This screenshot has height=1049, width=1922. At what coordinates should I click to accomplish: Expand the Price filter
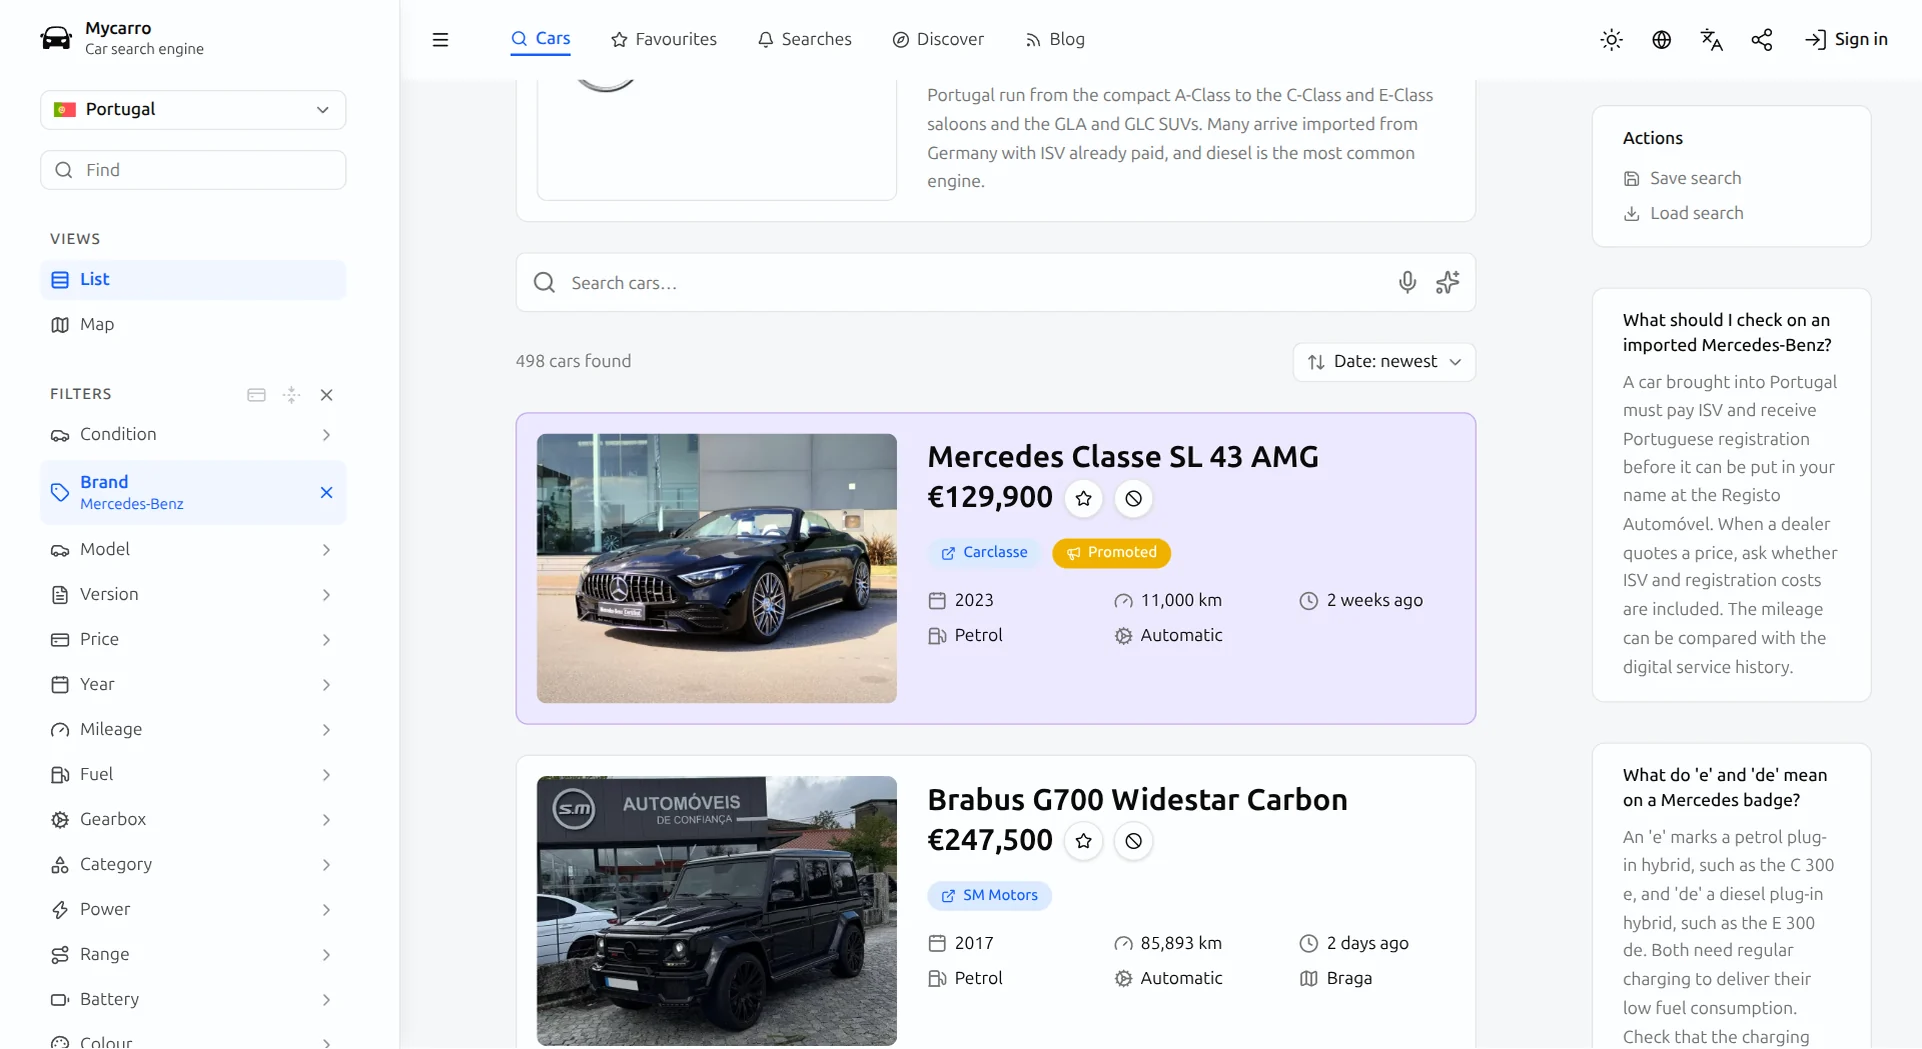(193, 640)
